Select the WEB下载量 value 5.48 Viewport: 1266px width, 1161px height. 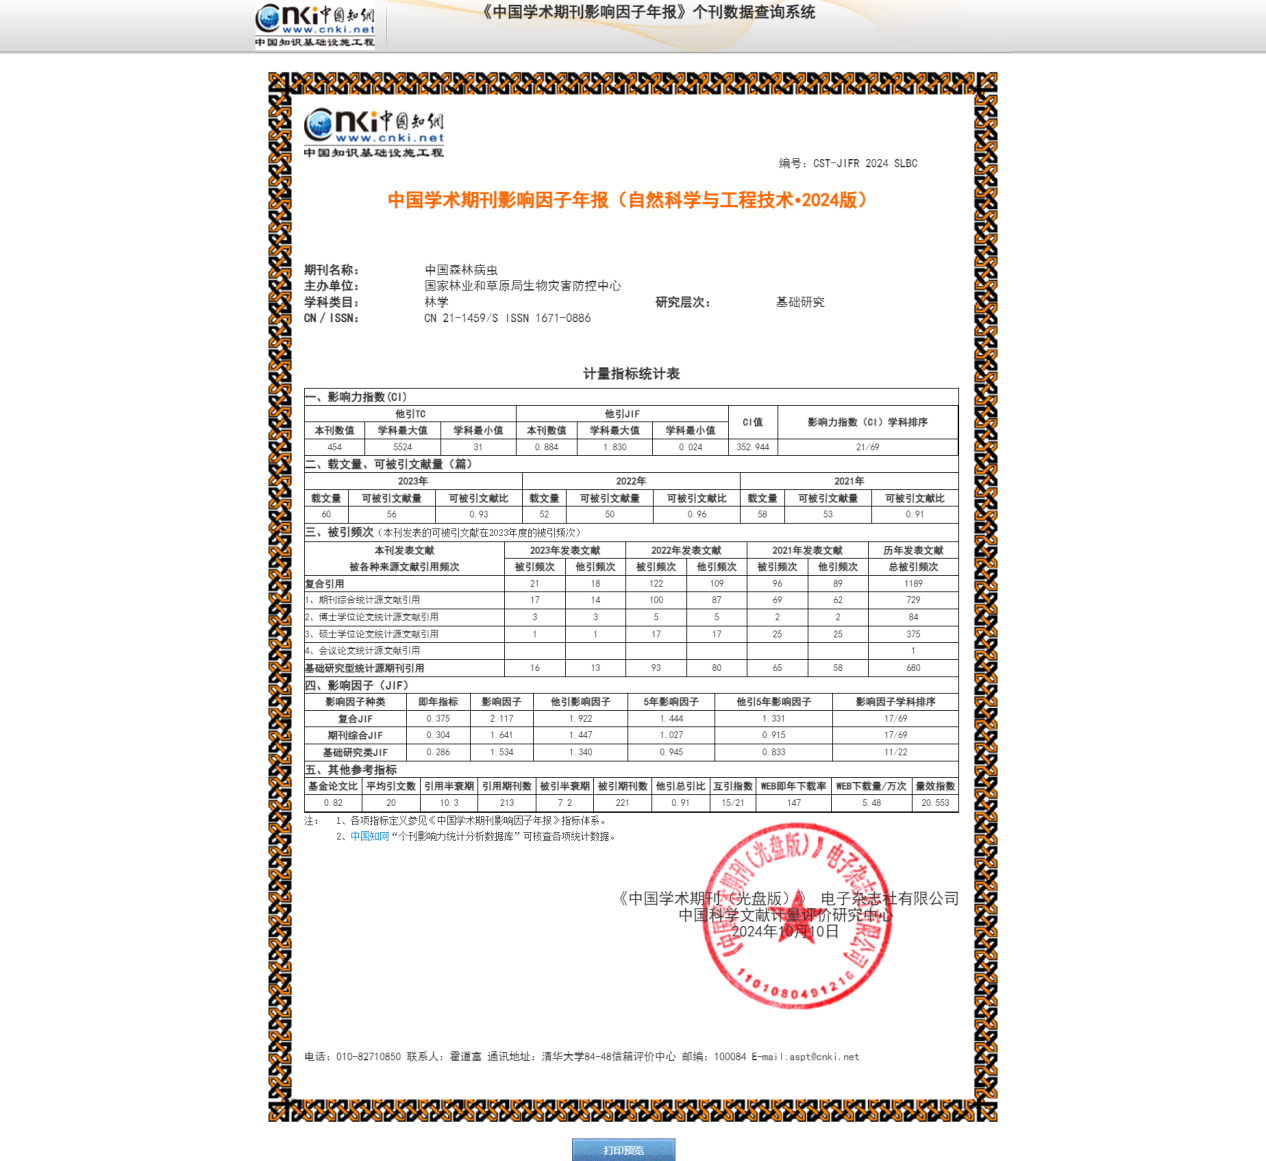pos(871,803)
